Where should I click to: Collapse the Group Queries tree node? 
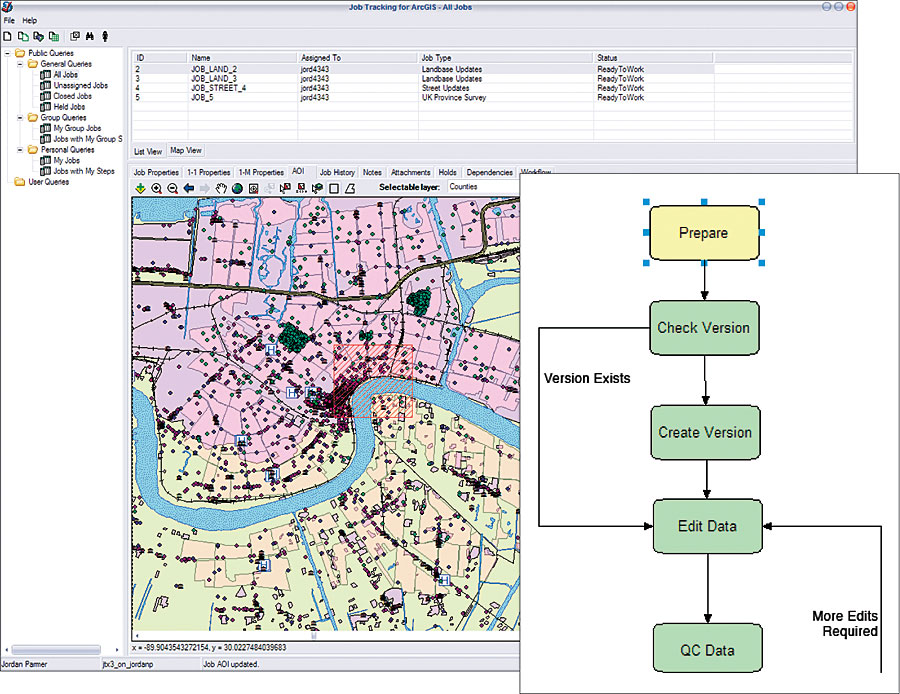(x=20, y=117)
